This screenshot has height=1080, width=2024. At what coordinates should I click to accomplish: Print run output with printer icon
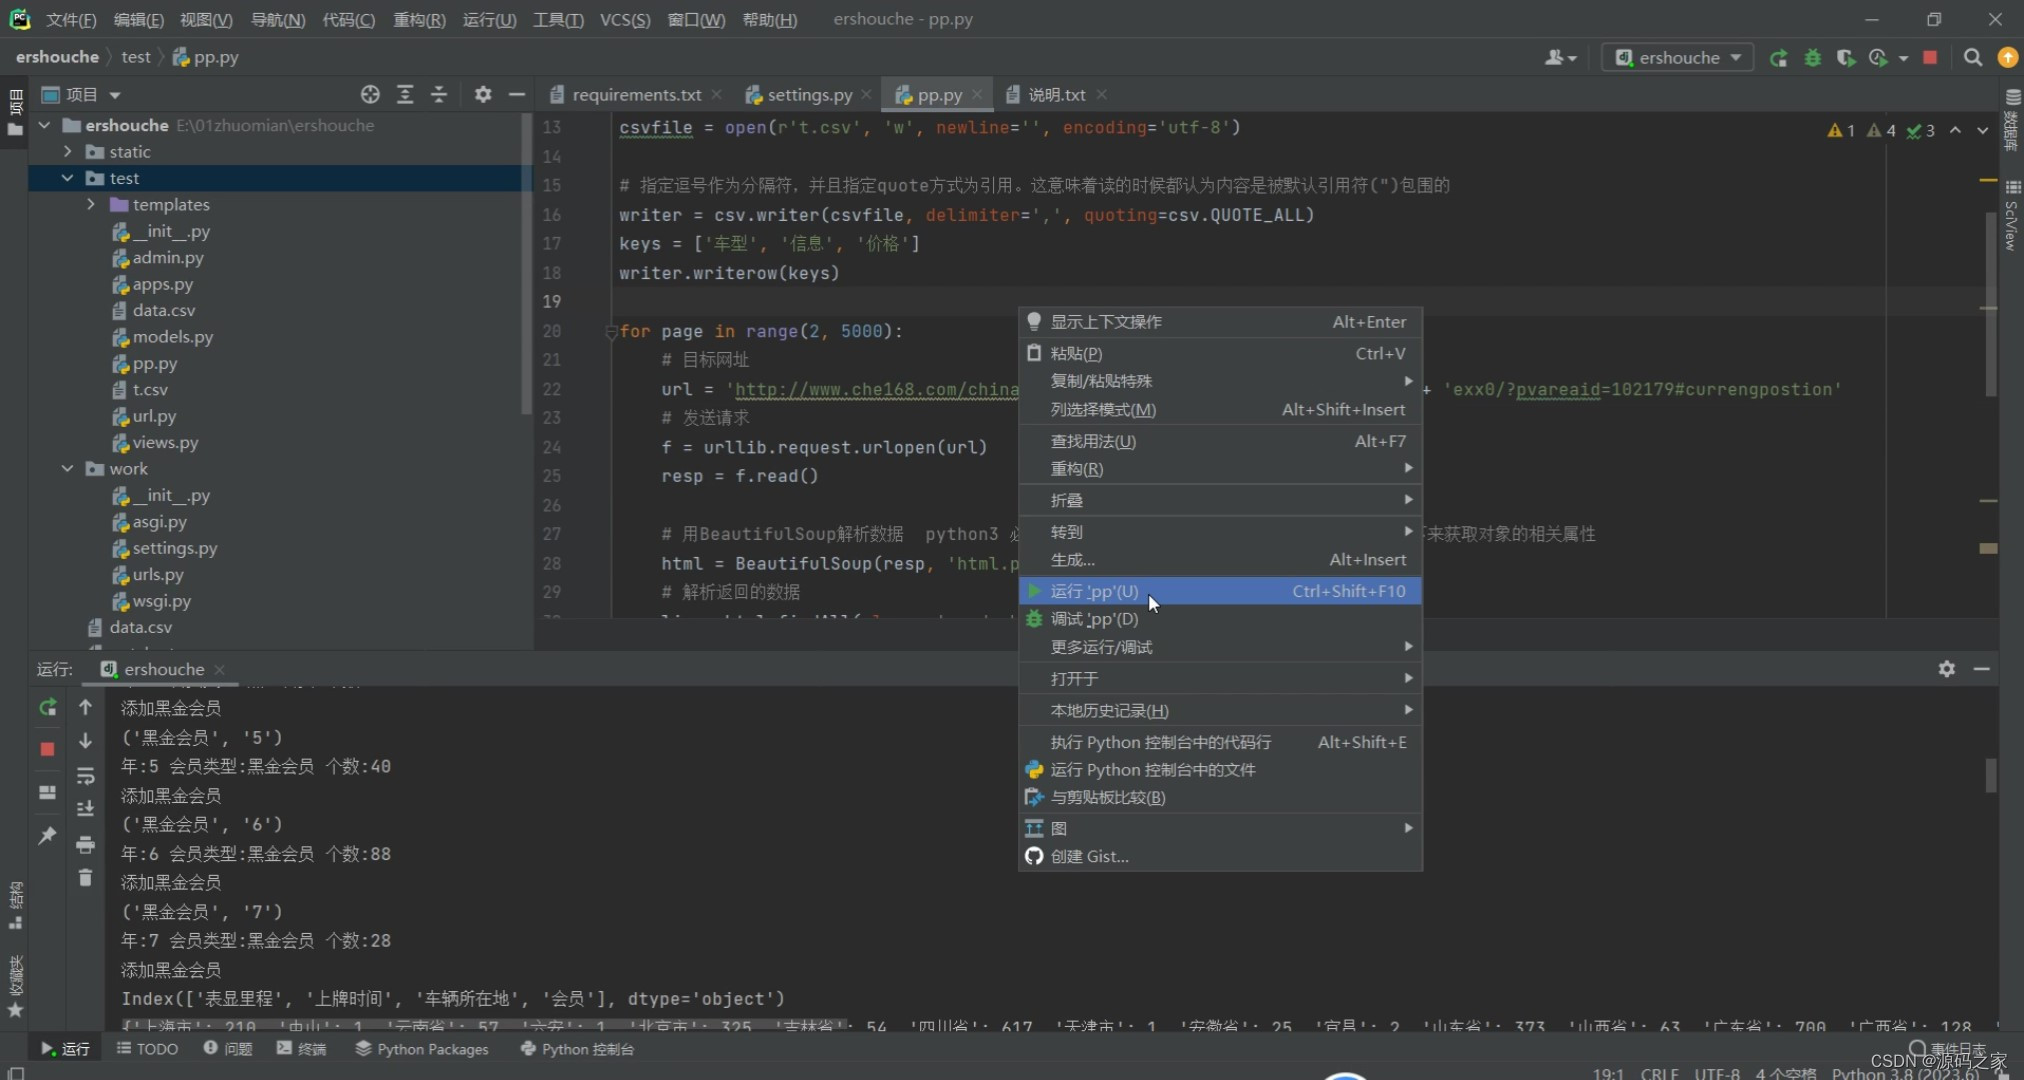(85, 845)
